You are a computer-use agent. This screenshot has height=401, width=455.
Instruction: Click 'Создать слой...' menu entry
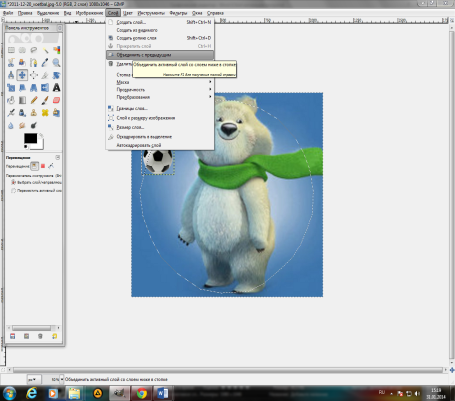(x=160, y=22)
